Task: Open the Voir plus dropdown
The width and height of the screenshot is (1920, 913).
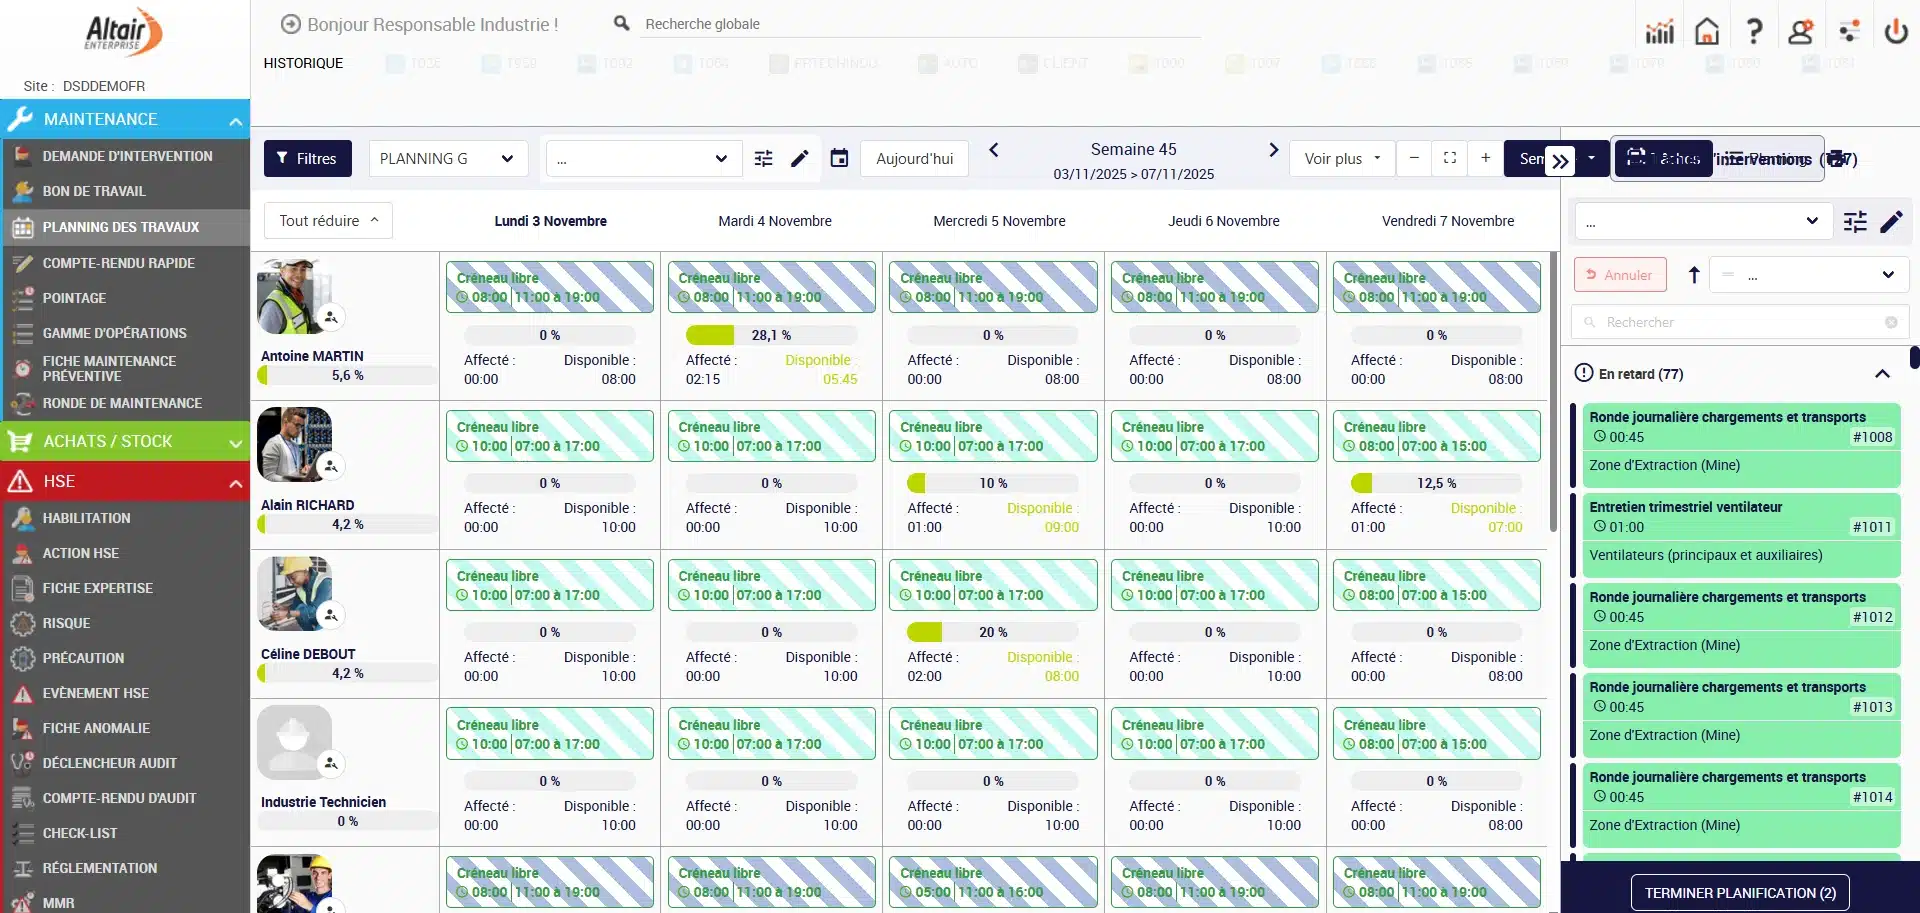Action: (x=1342, y=159)
